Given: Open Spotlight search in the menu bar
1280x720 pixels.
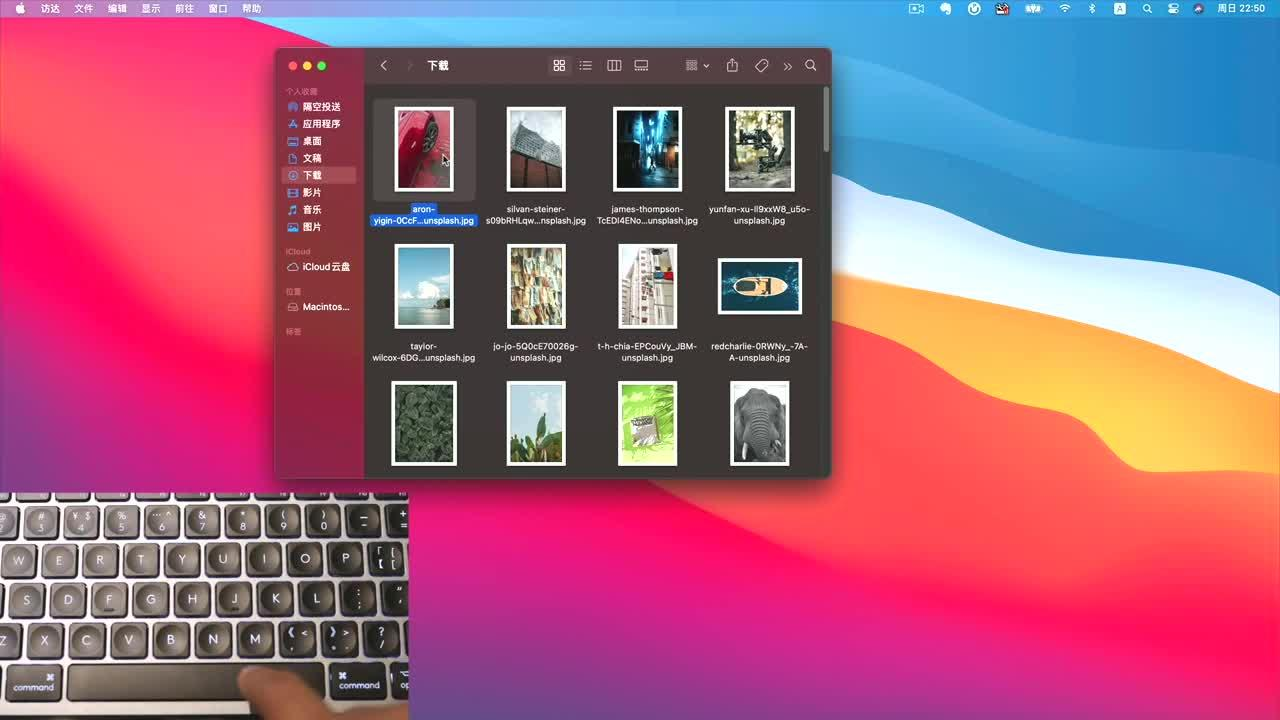Looking at the screenshot, I should pyautogui.click(x=1147, y=8).
